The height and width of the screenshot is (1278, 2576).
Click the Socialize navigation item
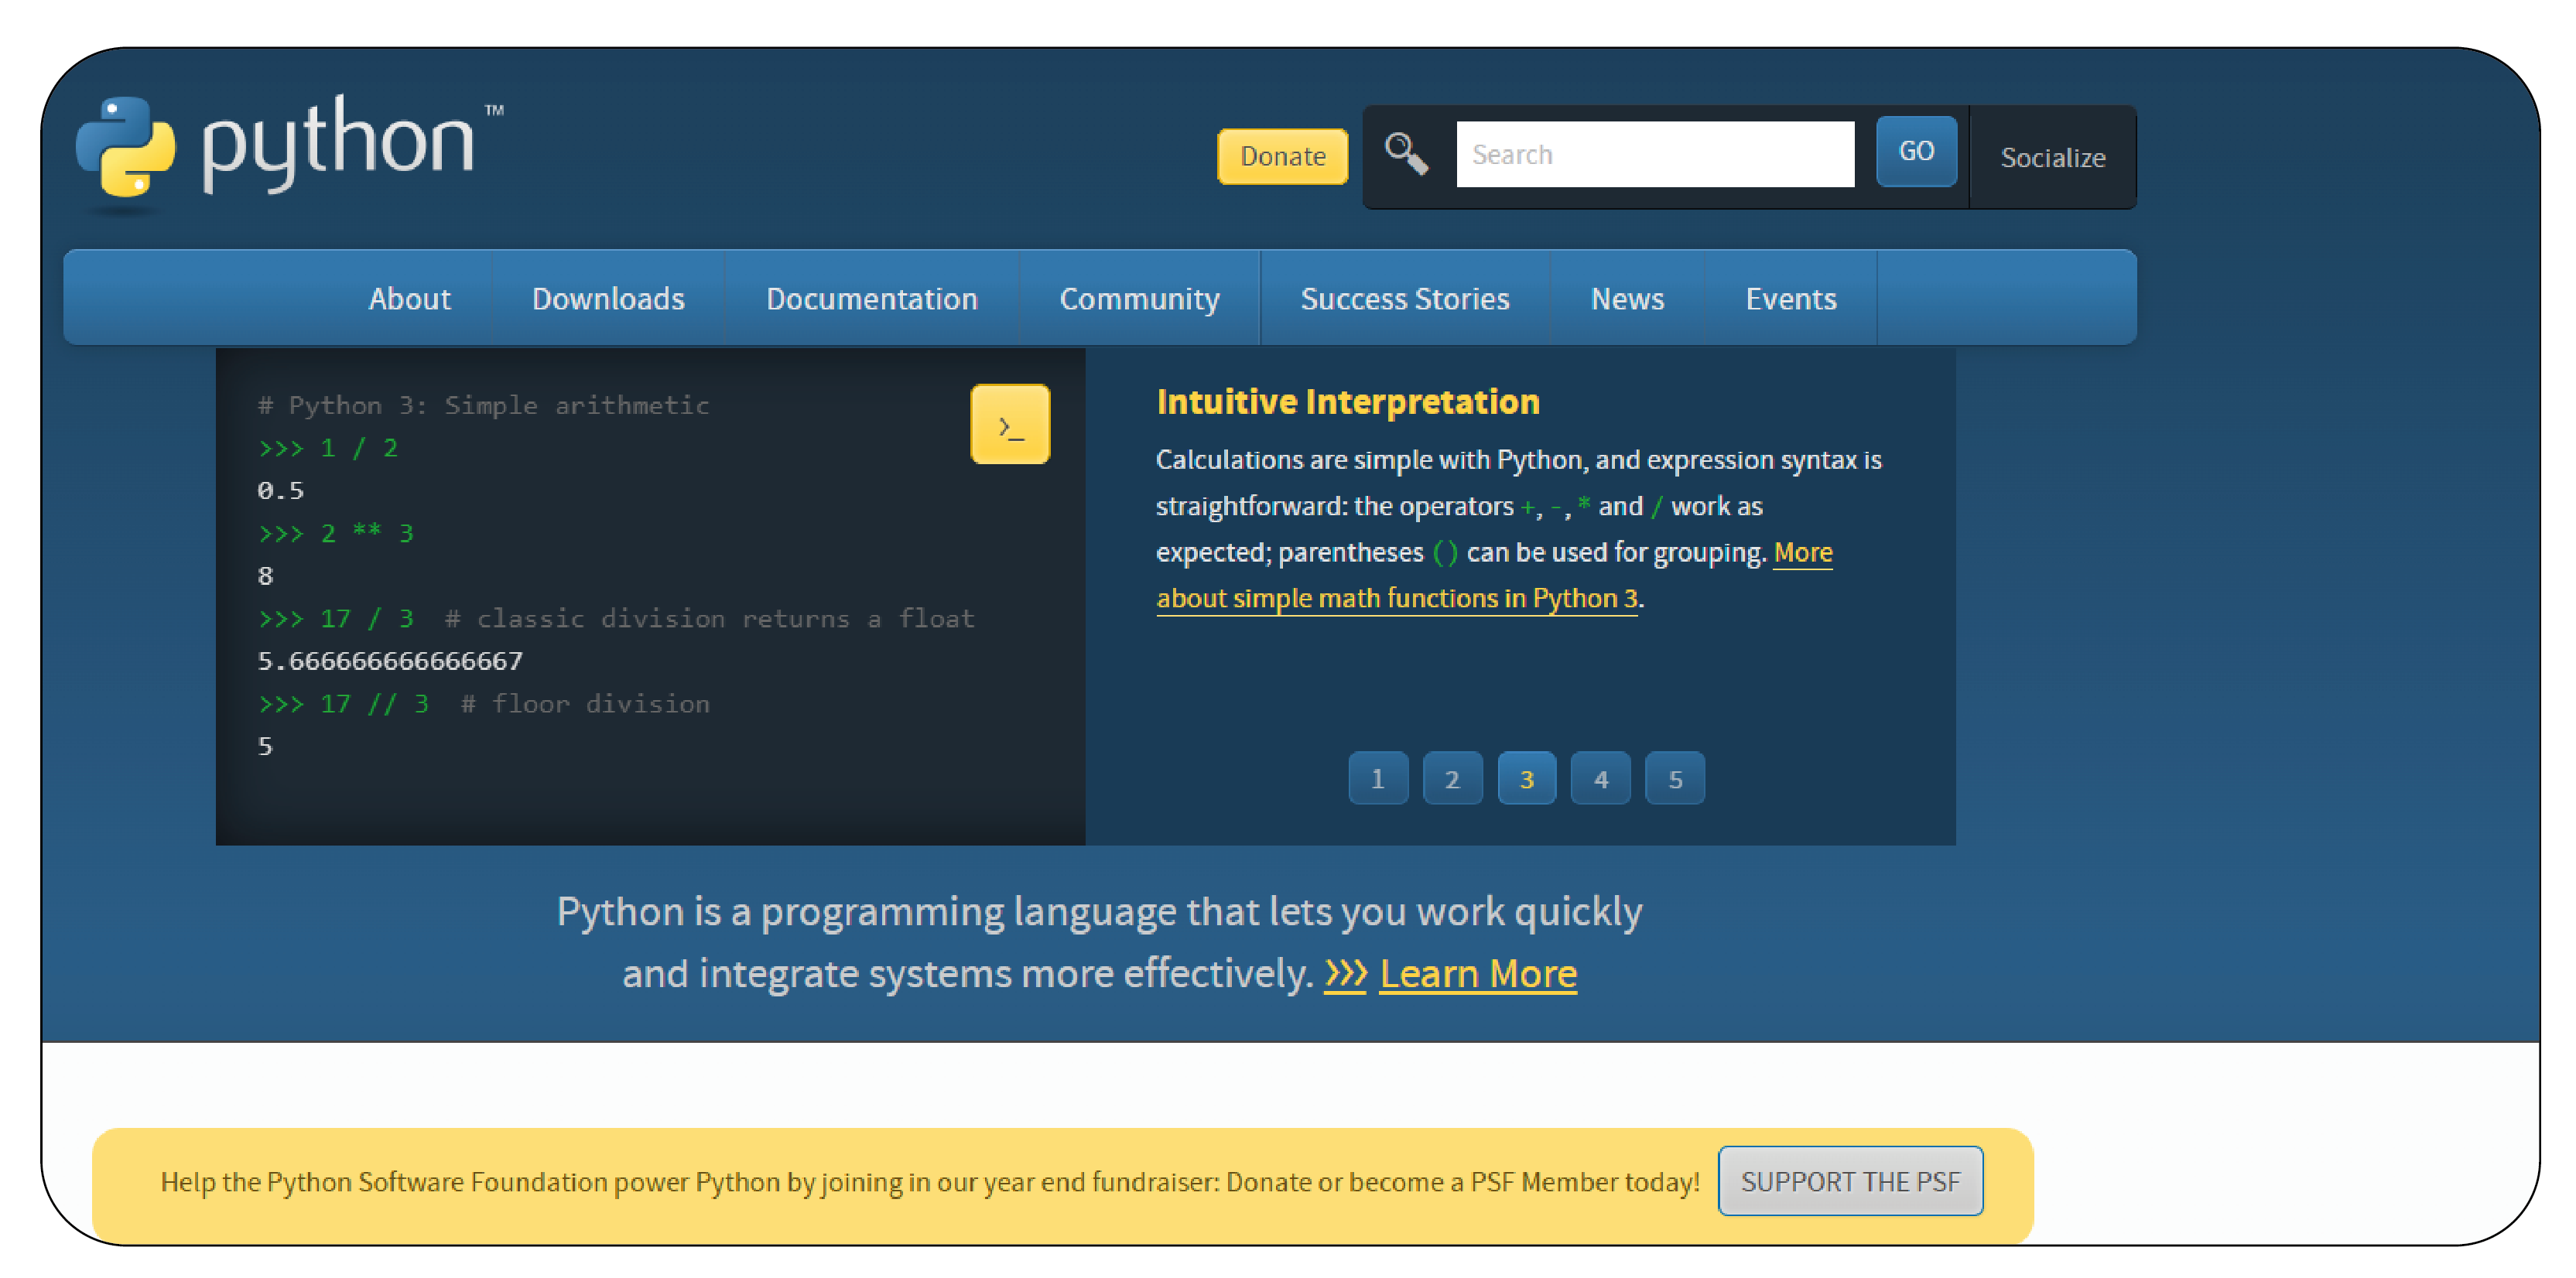(2052, 156)
